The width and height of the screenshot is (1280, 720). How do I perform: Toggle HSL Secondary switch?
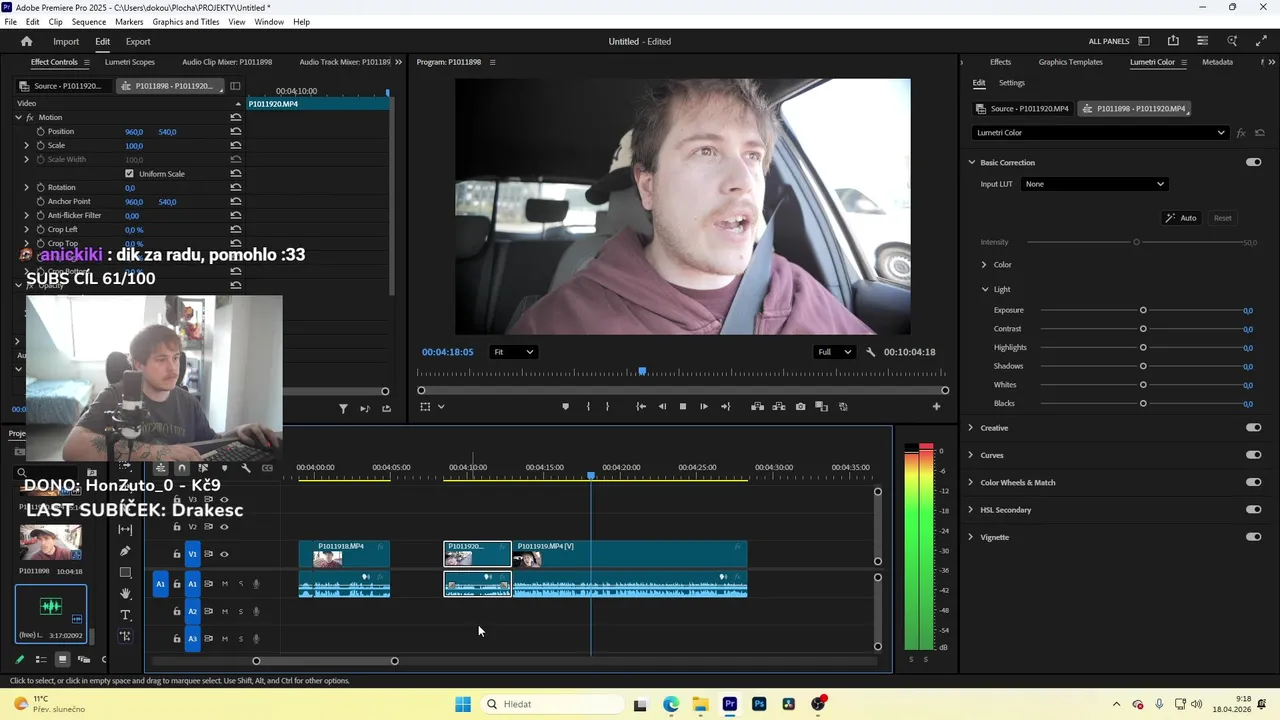[x=1254, y=510]
